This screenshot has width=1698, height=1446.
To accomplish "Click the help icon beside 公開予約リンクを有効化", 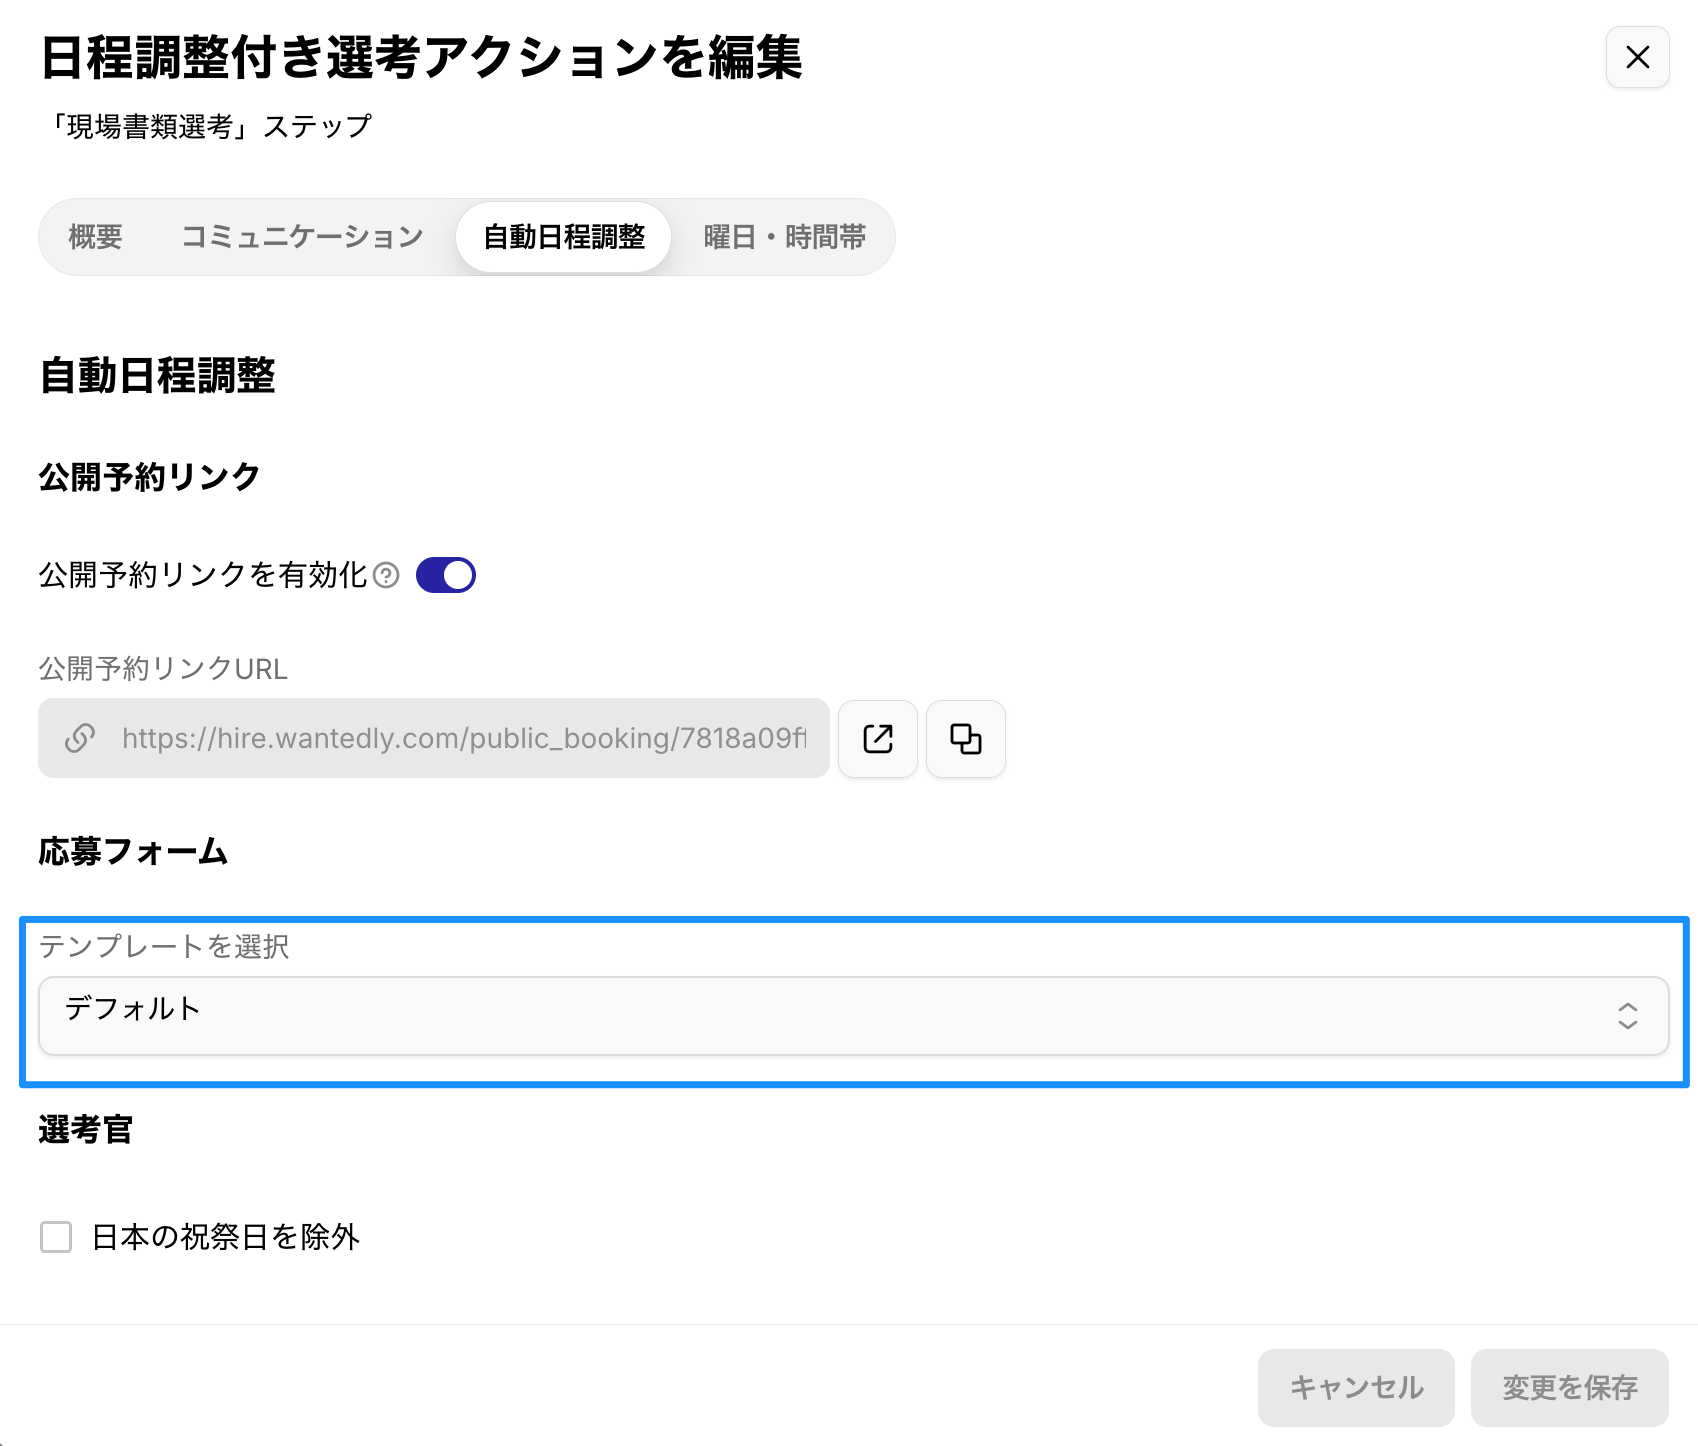I will 386,575.
